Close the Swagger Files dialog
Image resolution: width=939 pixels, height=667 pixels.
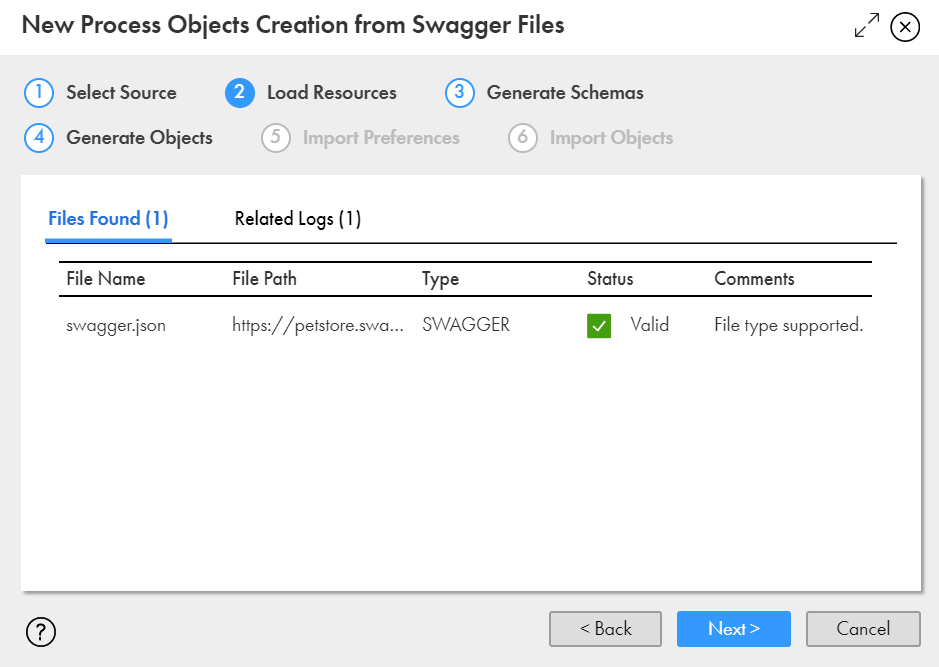tap(905, 27)
